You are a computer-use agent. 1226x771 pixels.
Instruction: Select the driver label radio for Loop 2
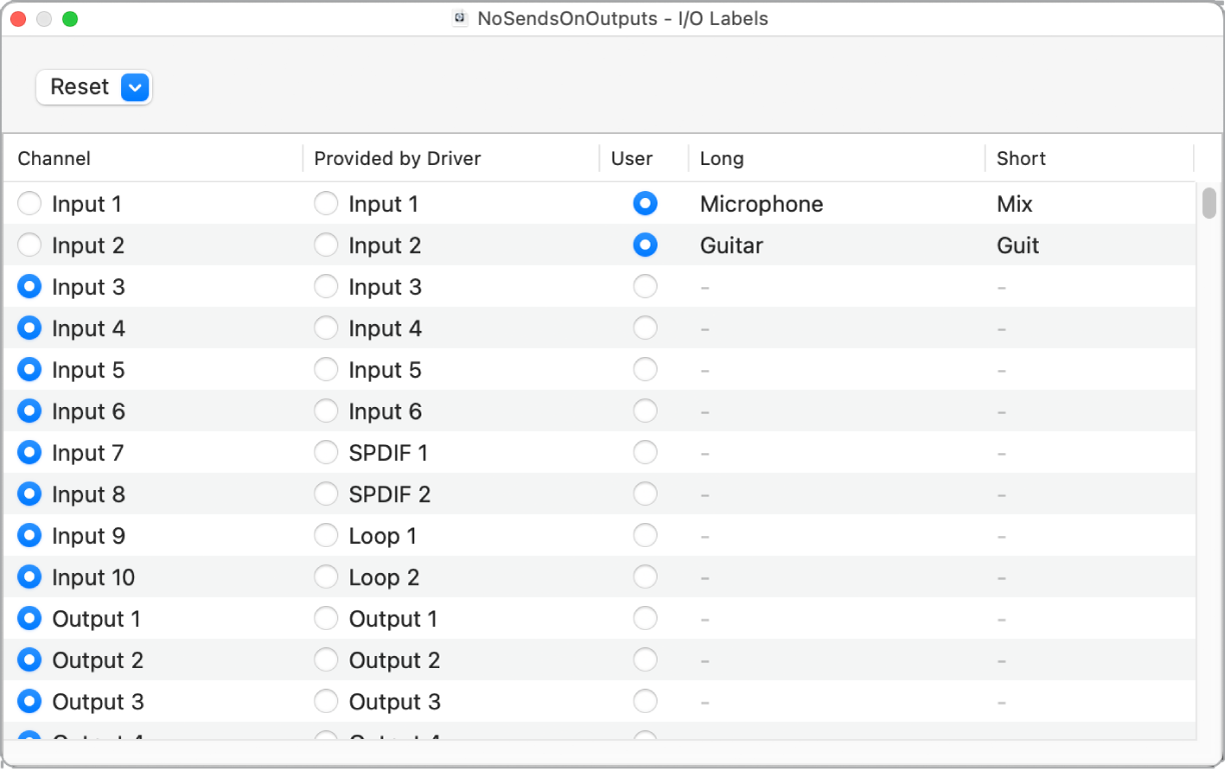coord(326,577)
